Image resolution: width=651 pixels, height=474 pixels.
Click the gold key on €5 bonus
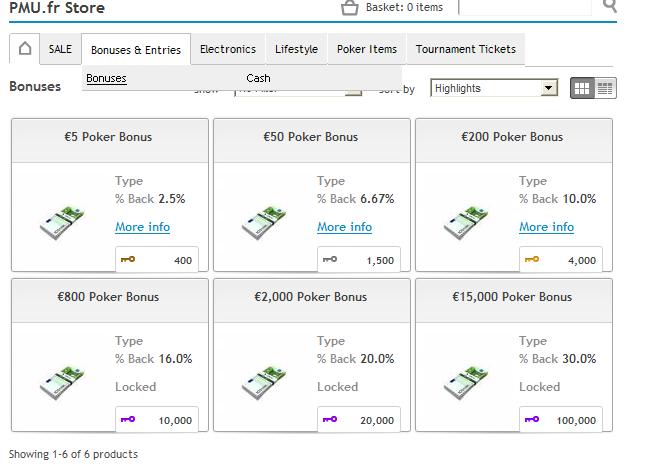(128, 260)
